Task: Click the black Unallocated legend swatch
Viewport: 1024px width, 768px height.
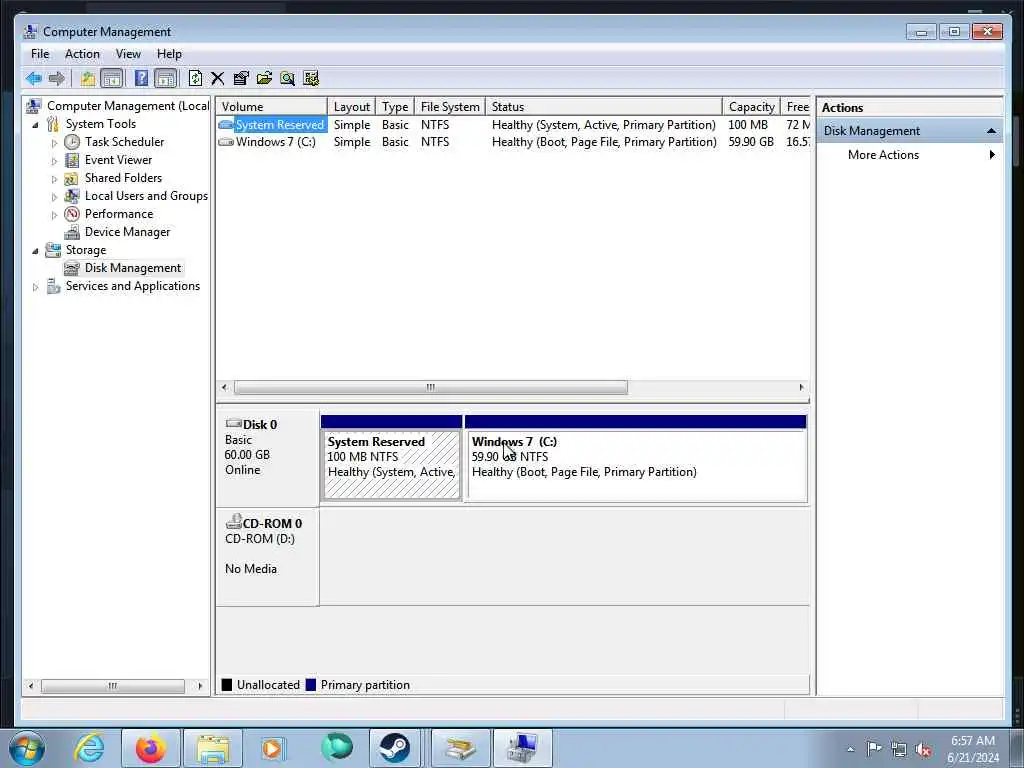Action: click(x=227, y=684)
